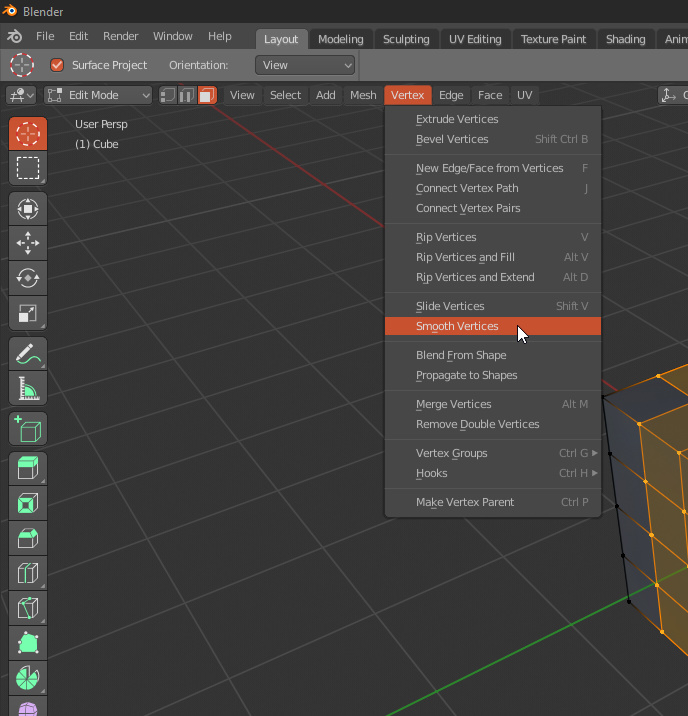688x716 pixels.
Task: Switch to the Shading workspace tab
Action: pos(625,39)
